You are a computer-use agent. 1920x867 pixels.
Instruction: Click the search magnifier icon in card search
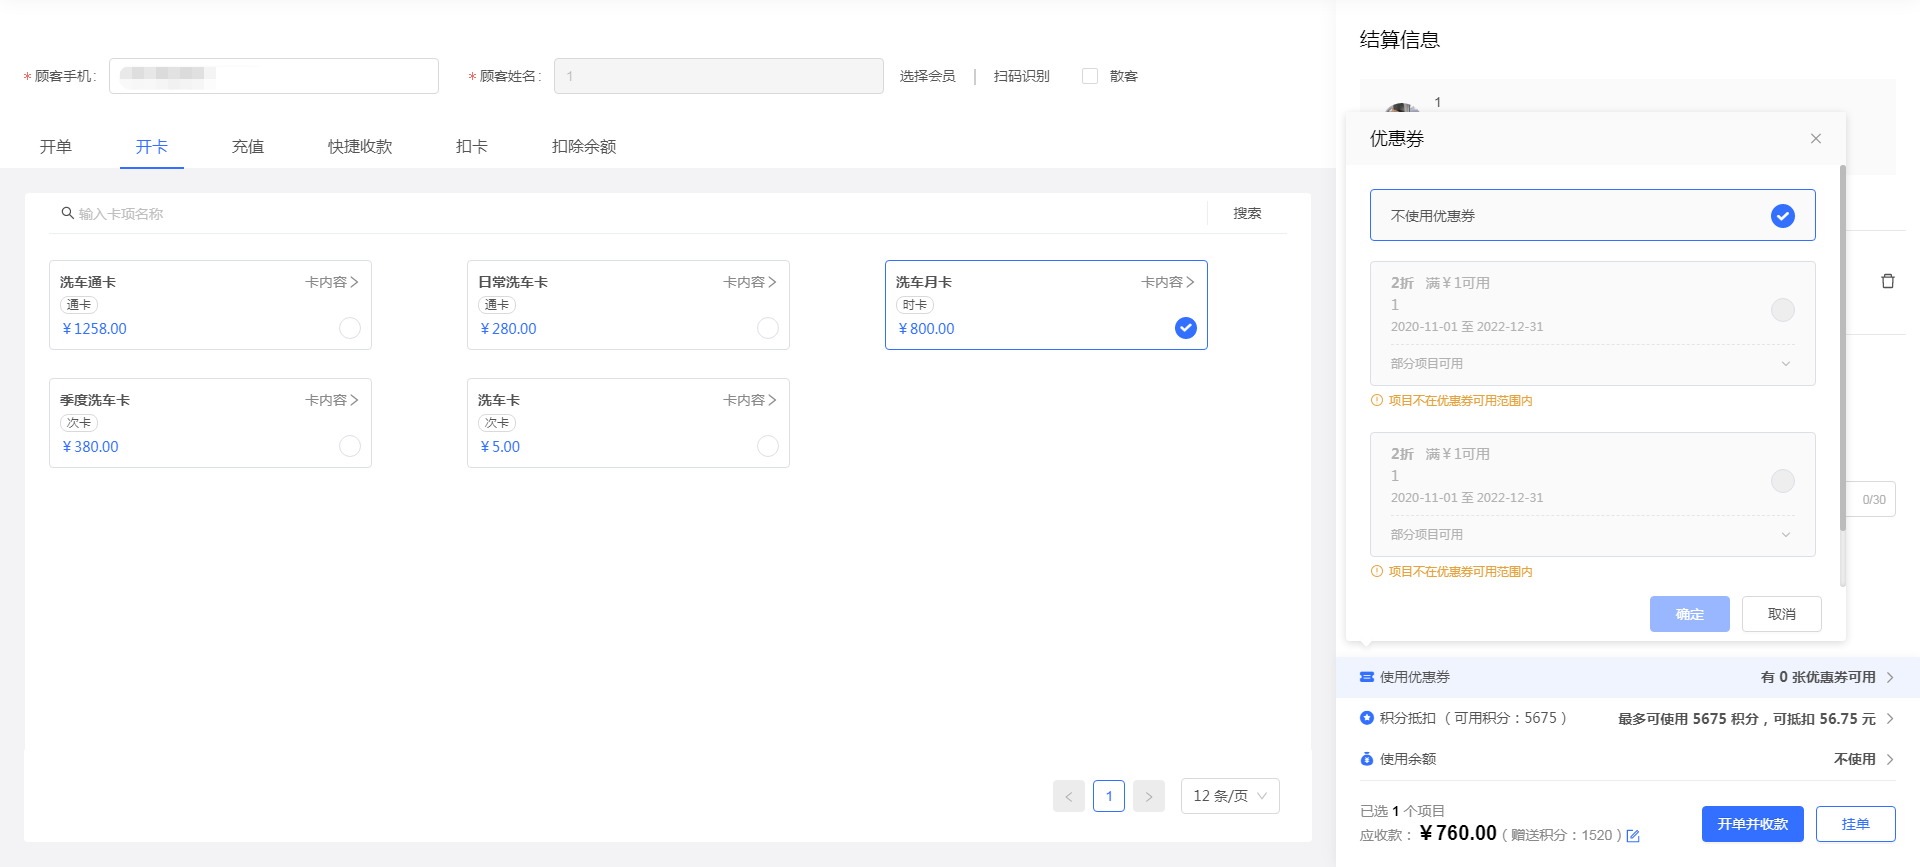coord(67,213)
